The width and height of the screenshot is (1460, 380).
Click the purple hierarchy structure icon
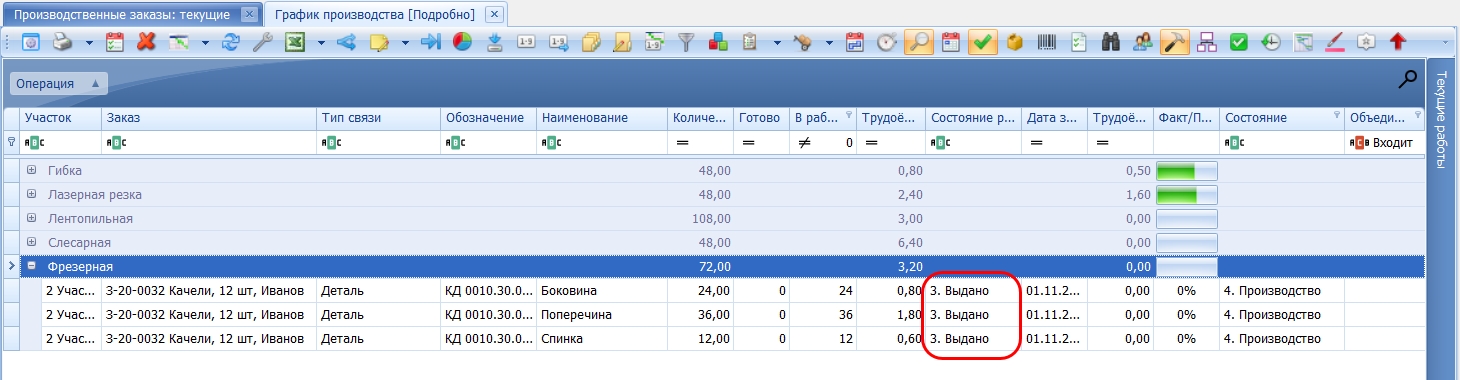point(1206,42)
